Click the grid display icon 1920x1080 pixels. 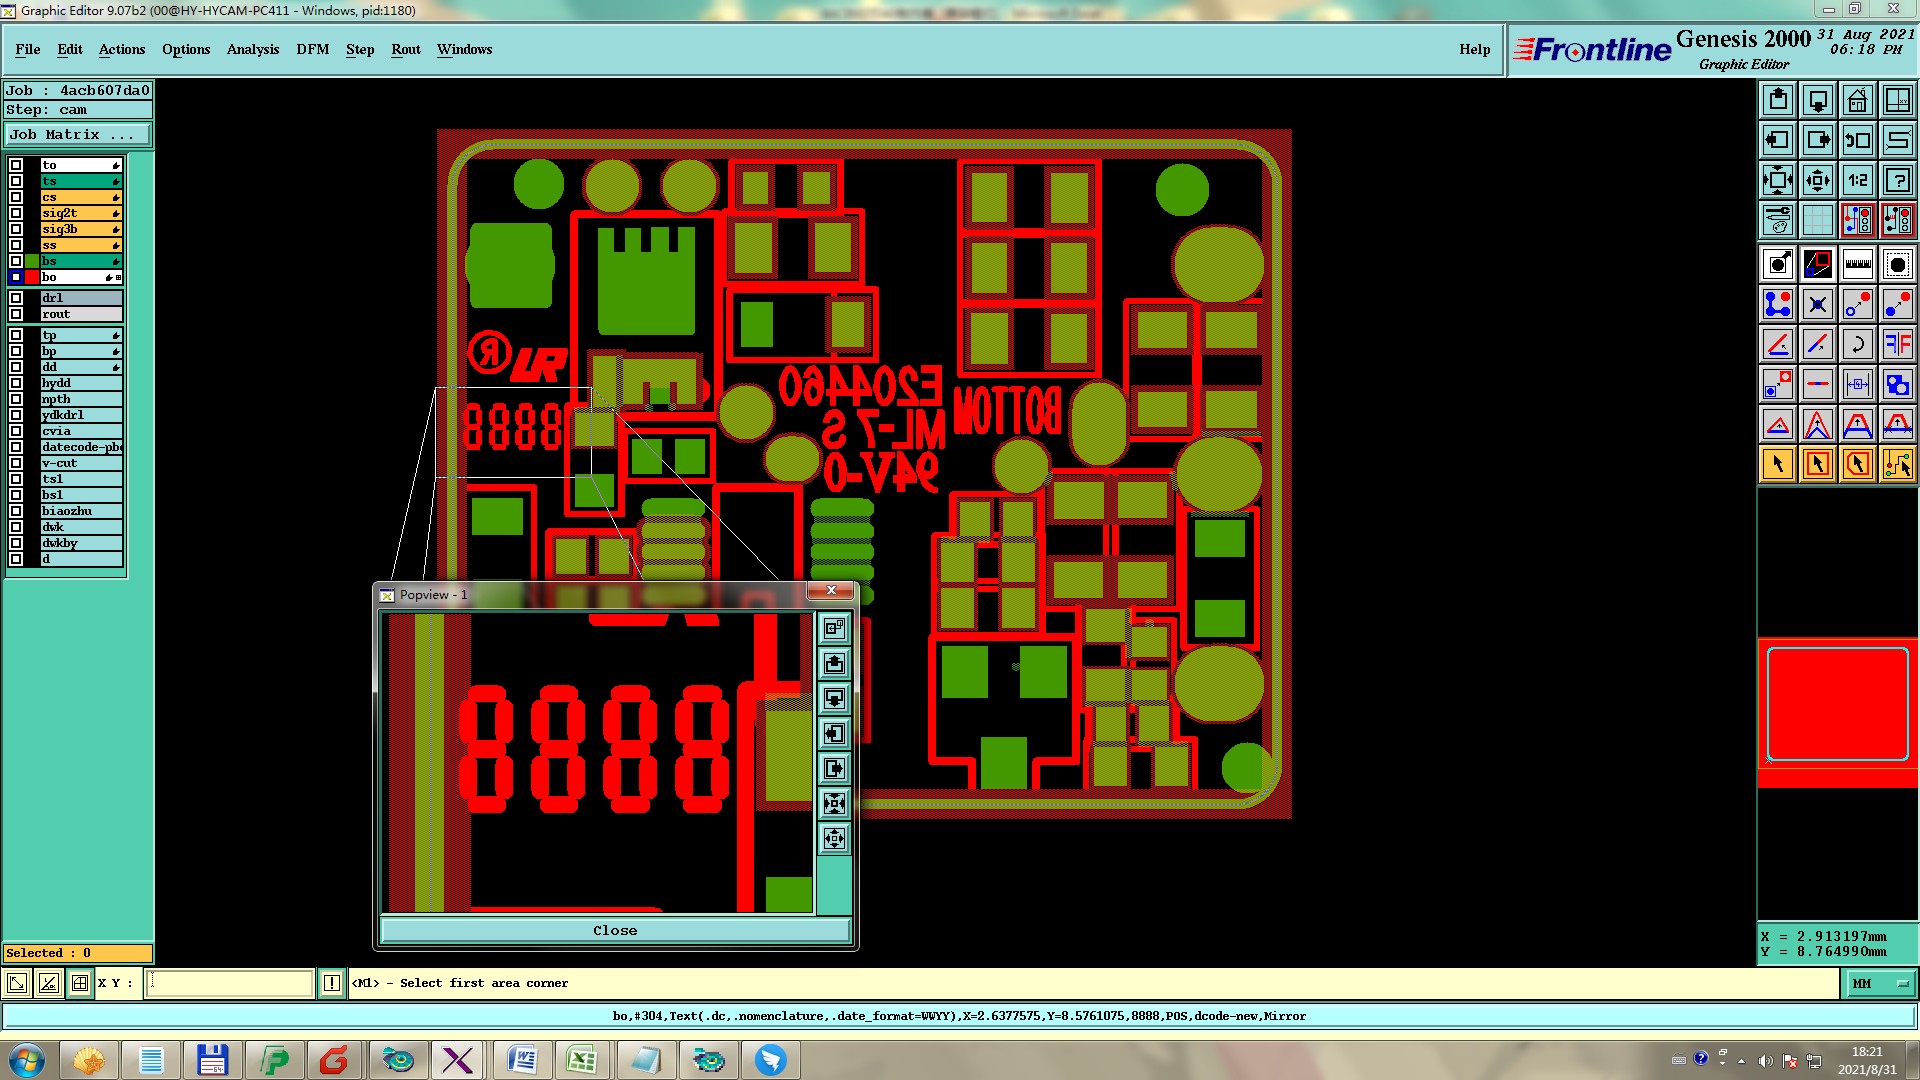point(1817,220)
